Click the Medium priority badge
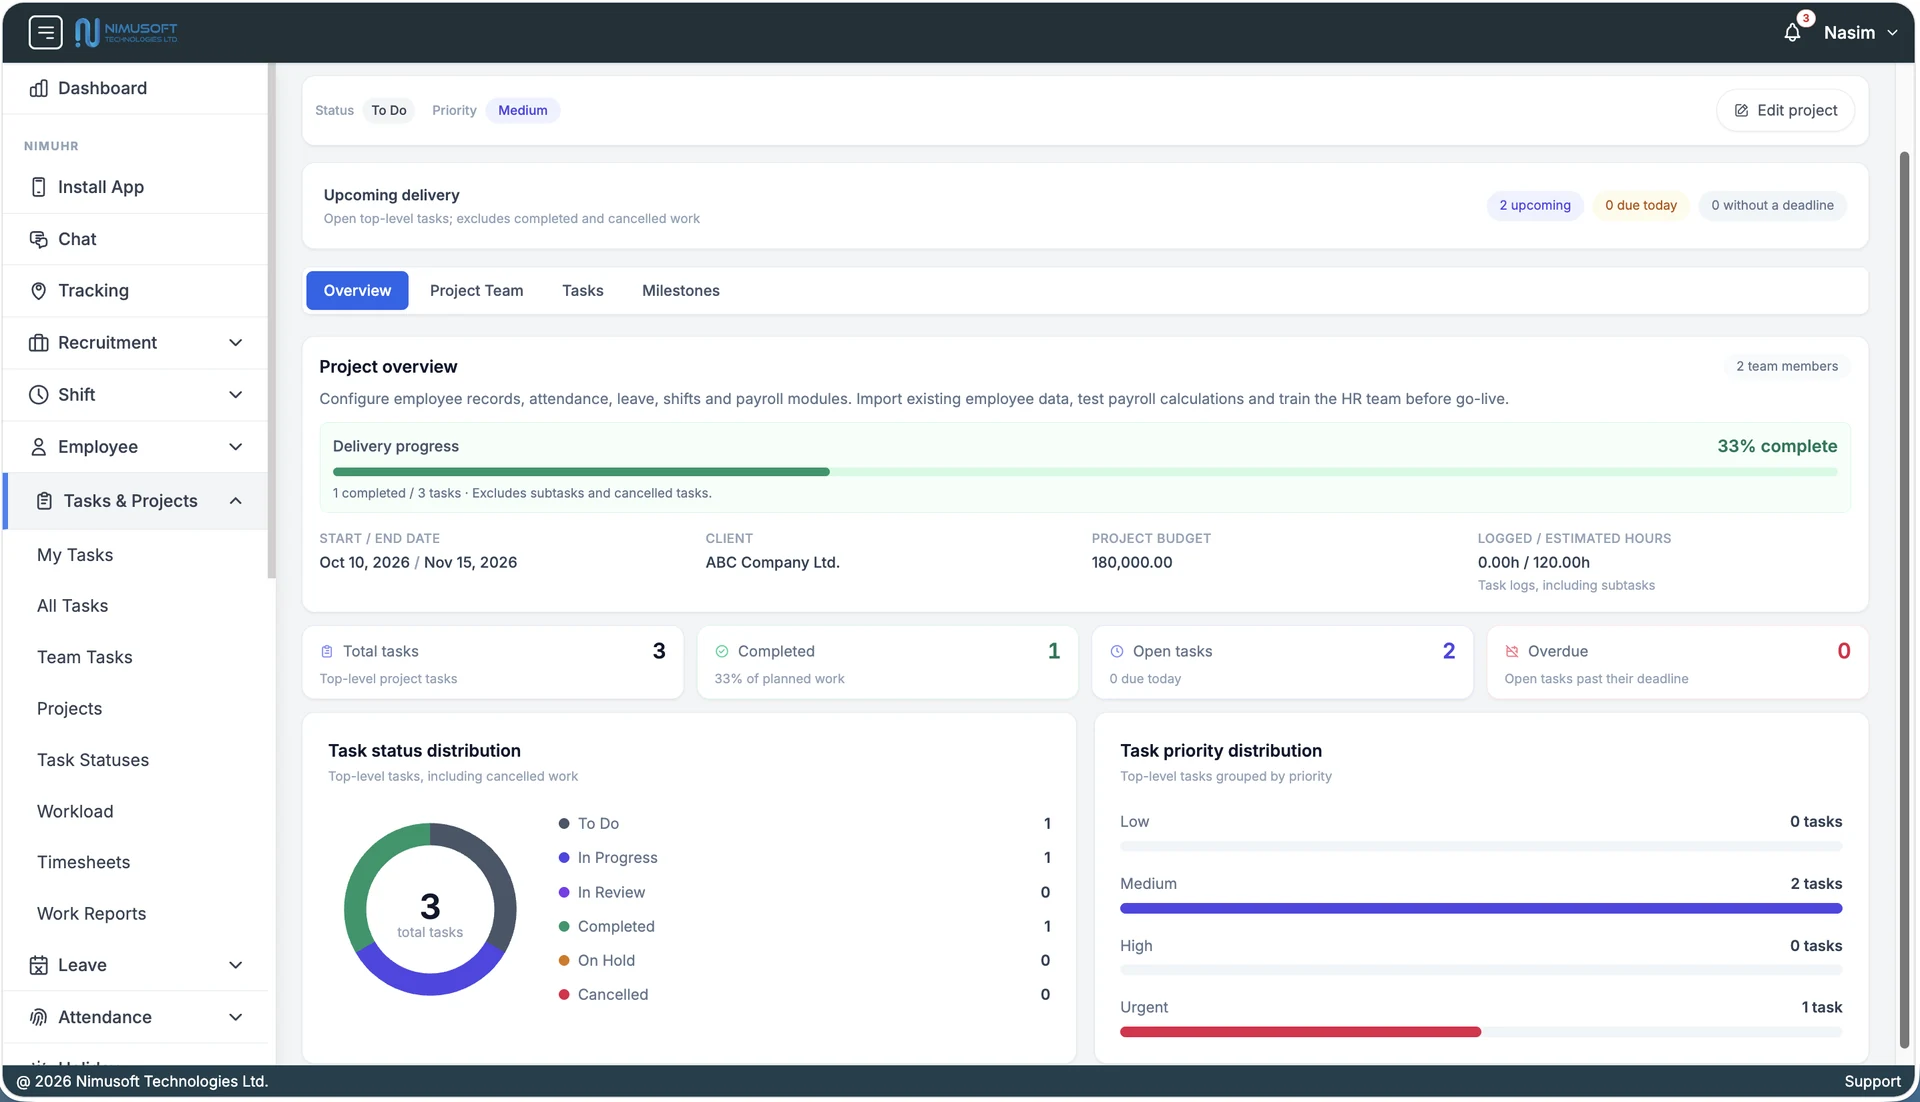The height and width of the screenshot is (1102, 1920). 523,110
